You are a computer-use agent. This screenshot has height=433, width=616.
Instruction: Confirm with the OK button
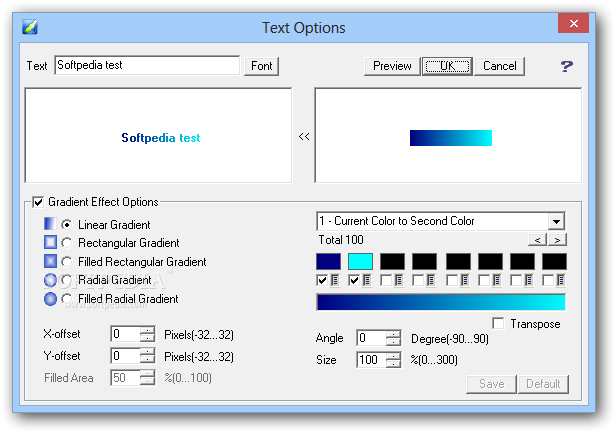447,66
